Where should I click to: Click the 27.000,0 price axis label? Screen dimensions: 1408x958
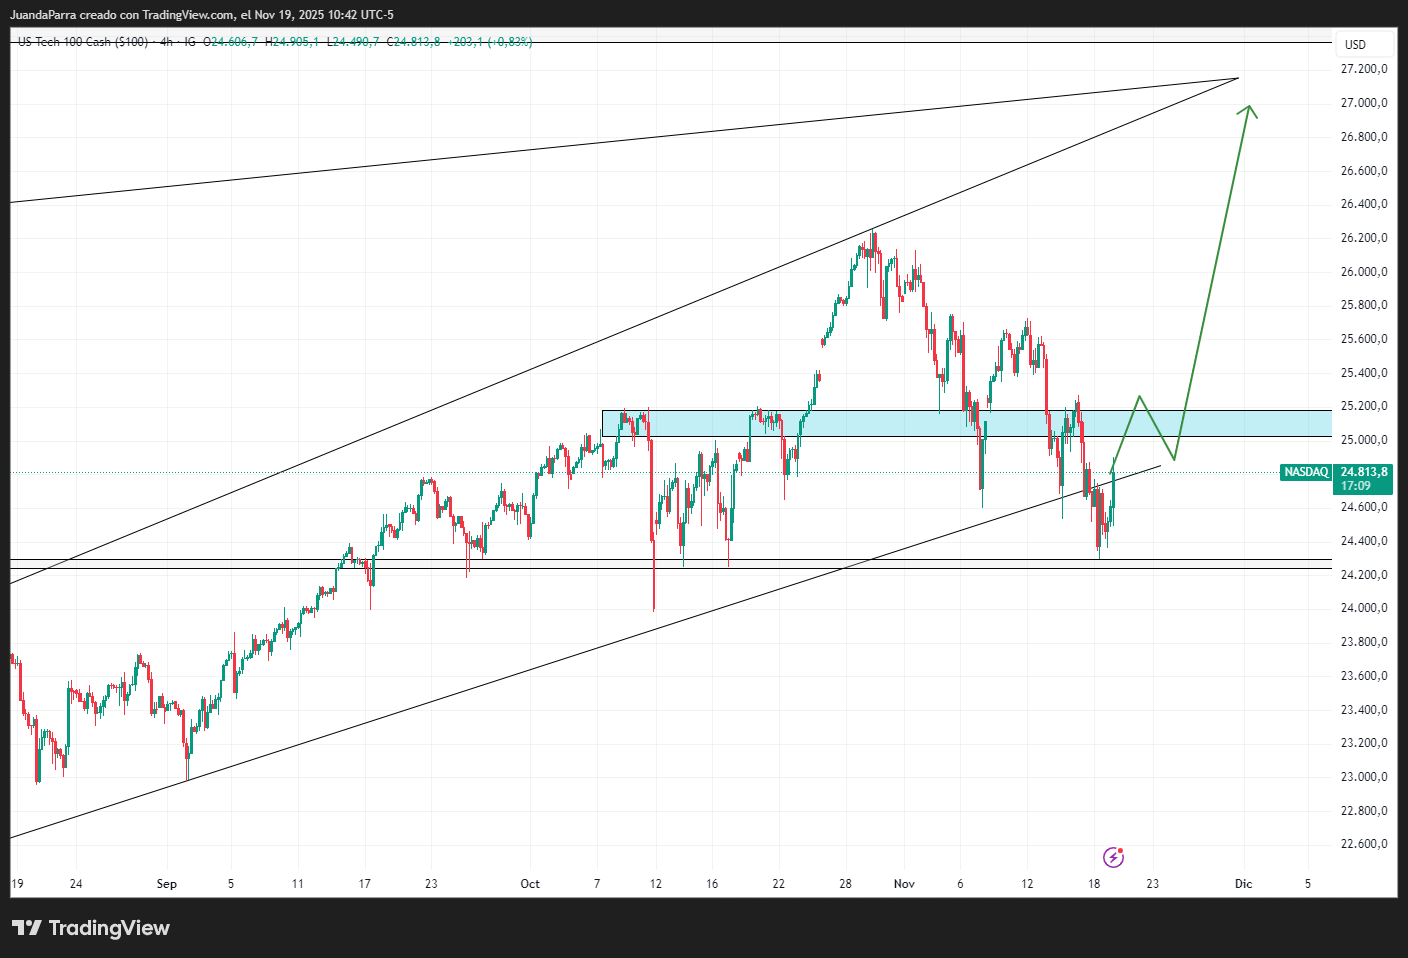coord(1363,103)
